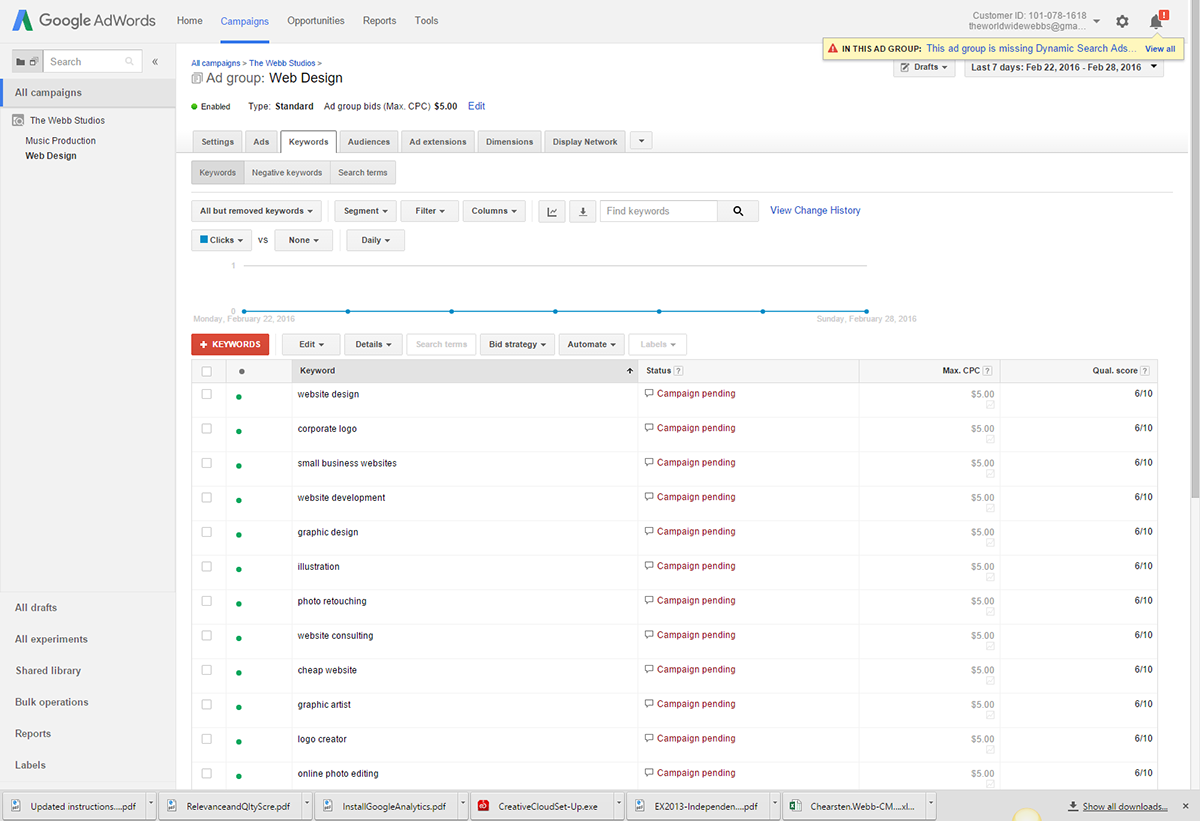
Task: Collapse the sidebar with the double chevron
Action: [155, 62]
